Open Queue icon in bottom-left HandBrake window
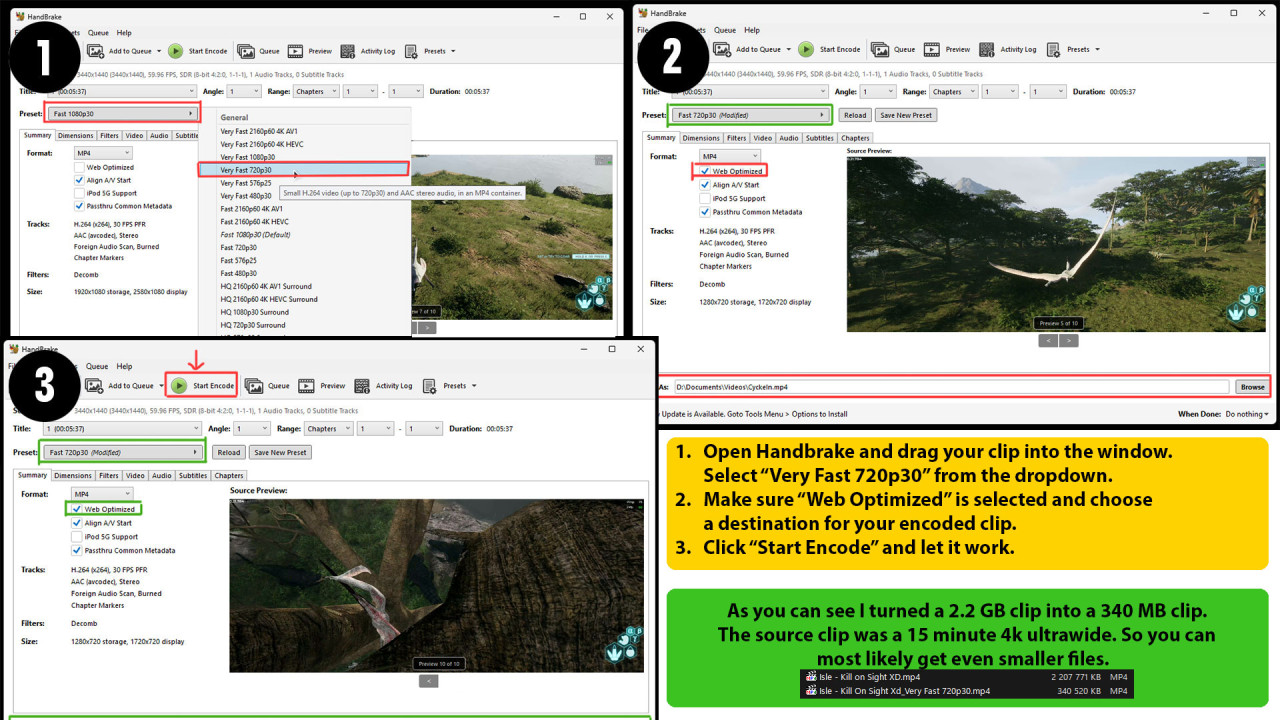 click(x=254, y=385)
